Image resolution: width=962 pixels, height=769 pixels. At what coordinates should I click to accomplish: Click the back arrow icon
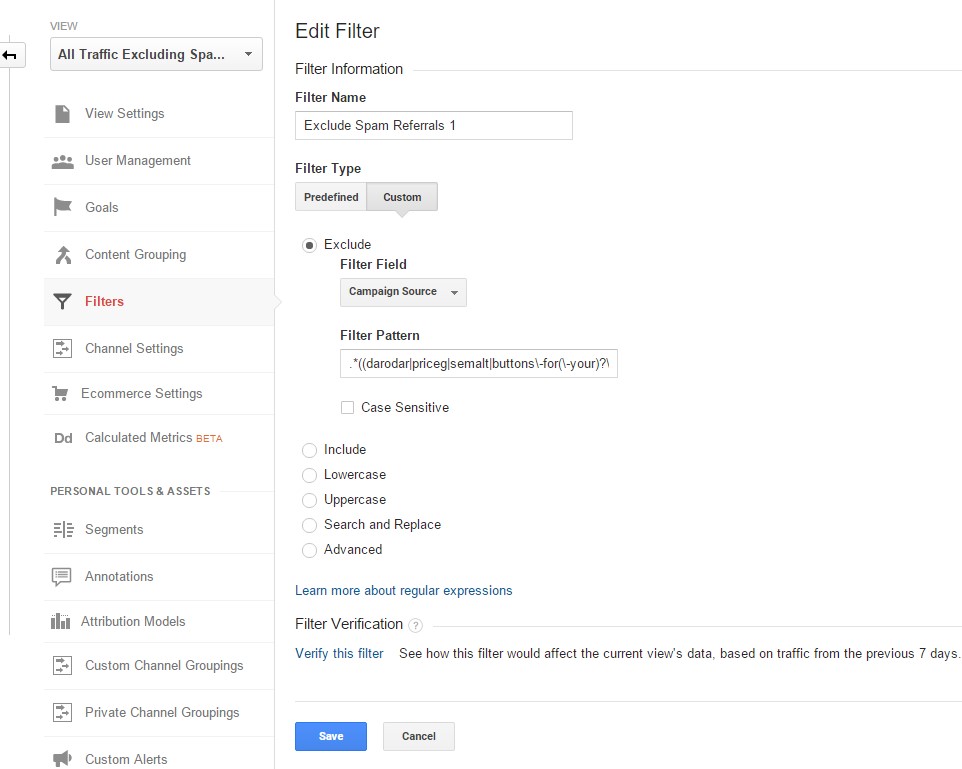point(9,55)
